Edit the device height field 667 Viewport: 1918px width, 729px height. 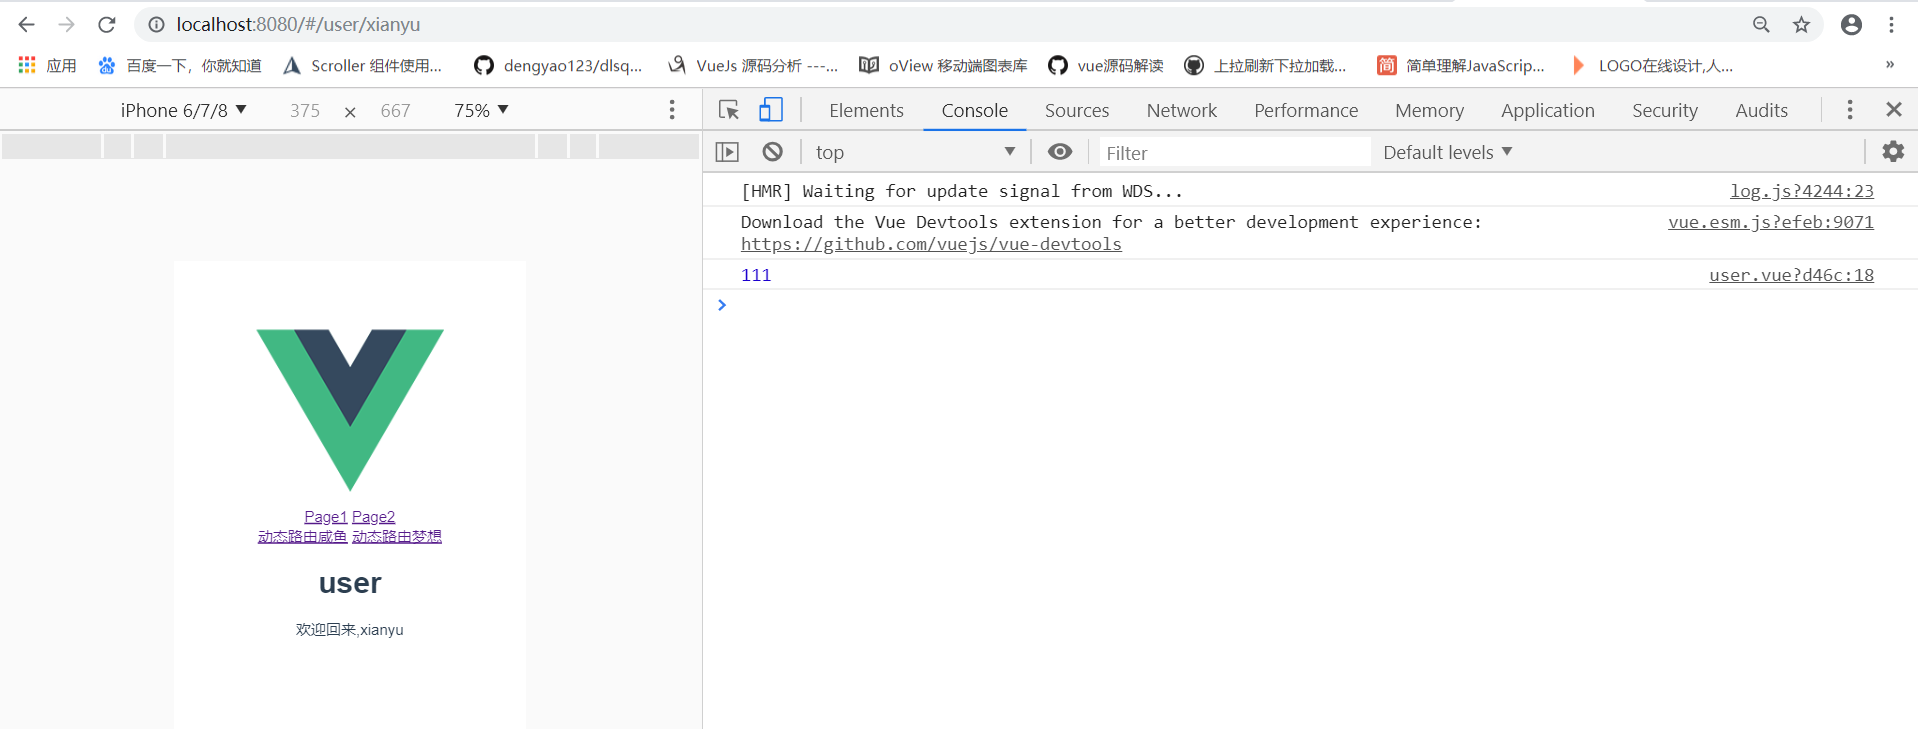pos(395,111)
